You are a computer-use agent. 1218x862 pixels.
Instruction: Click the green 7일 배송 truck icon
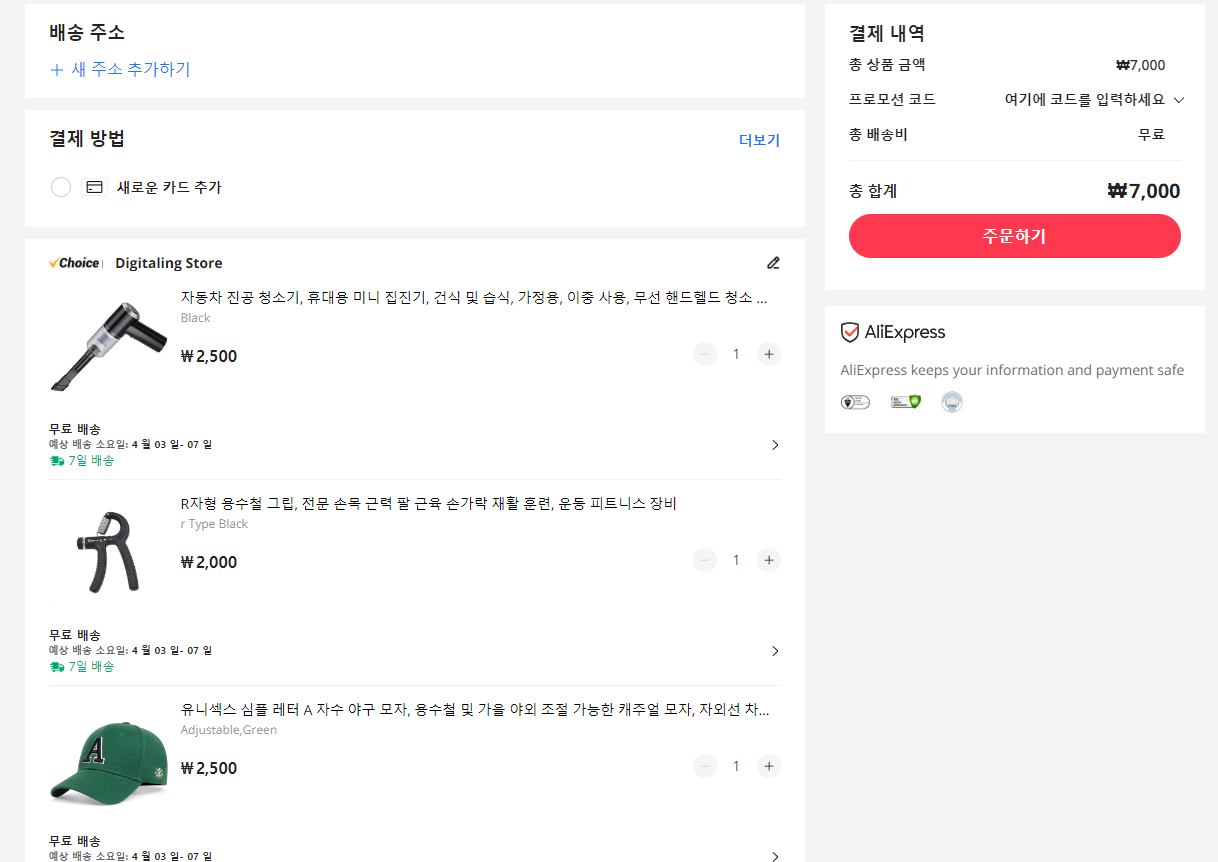(57, 460)
